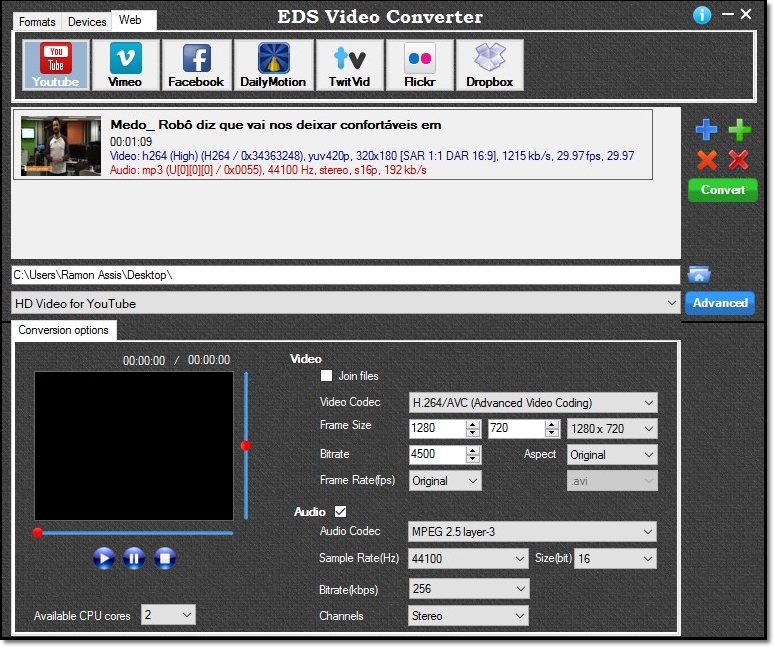The height and width of the screenshot is (648, 775).
Task: Click the output path input field
Action: (x=345, y=275)
